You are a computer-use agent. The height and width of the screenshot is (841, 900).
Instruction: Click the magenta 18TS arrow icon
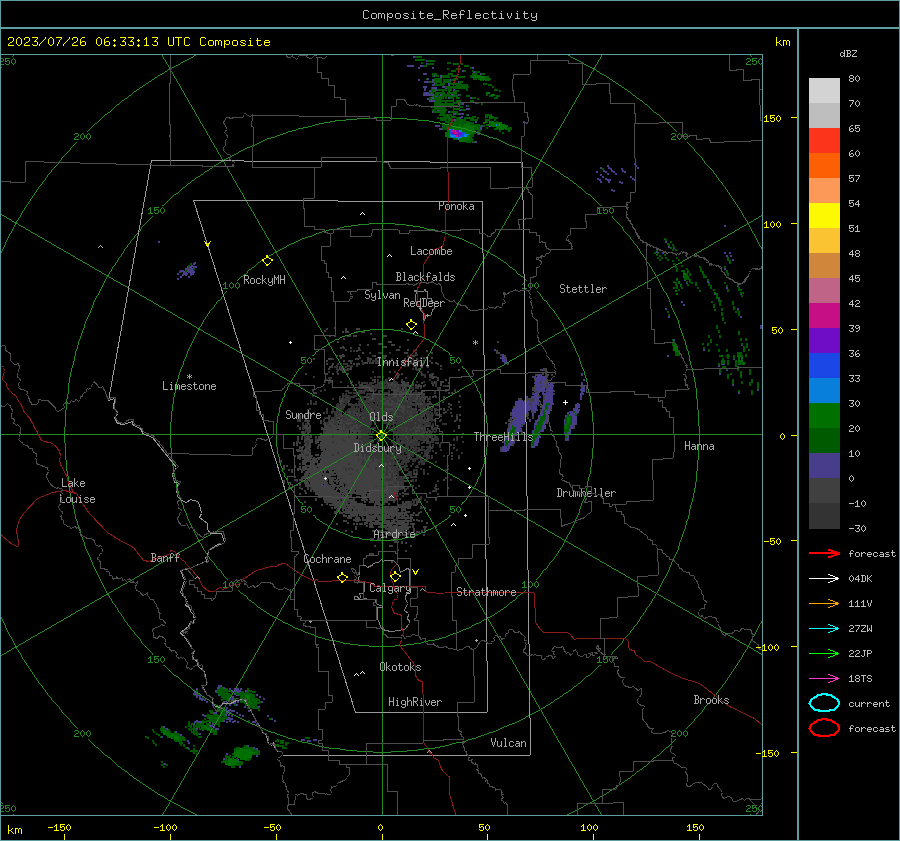click(824, 679)
